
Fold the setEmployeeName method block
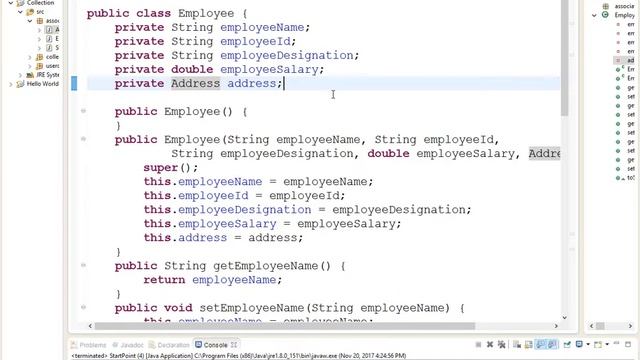pyautogui.click(x=83, y=307)
